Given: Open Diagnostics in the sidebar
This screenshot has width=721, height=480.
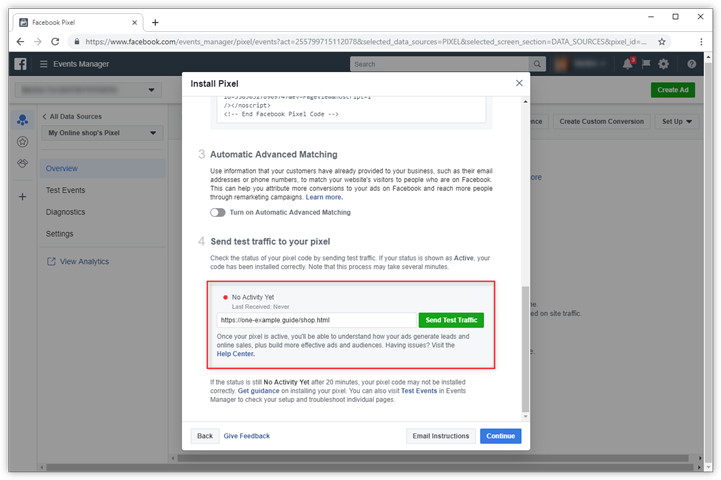Looking at the screenshot, I should click(x=66, y=212).
